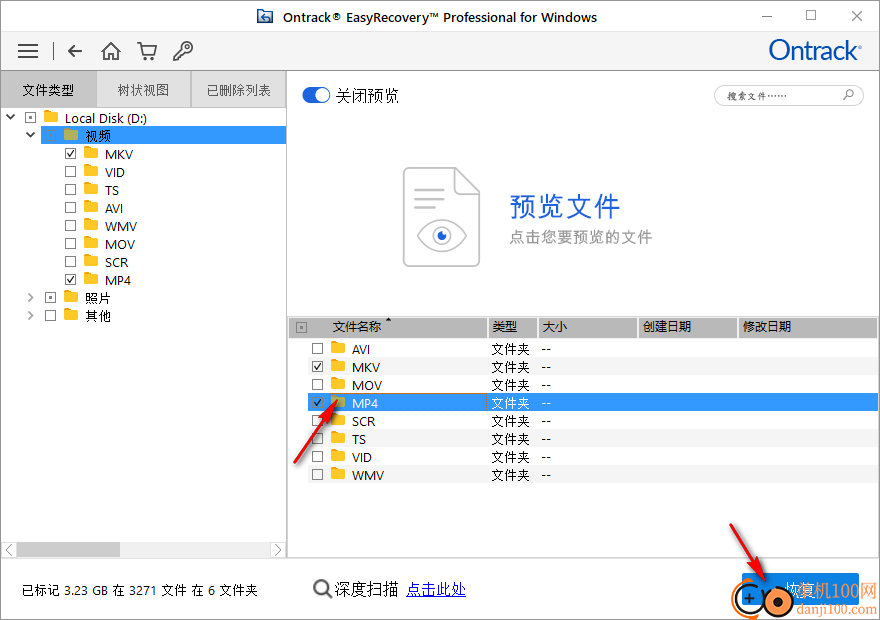Click the tree scrollbar left arrow

pyautogui.click(x=9, y=550)
